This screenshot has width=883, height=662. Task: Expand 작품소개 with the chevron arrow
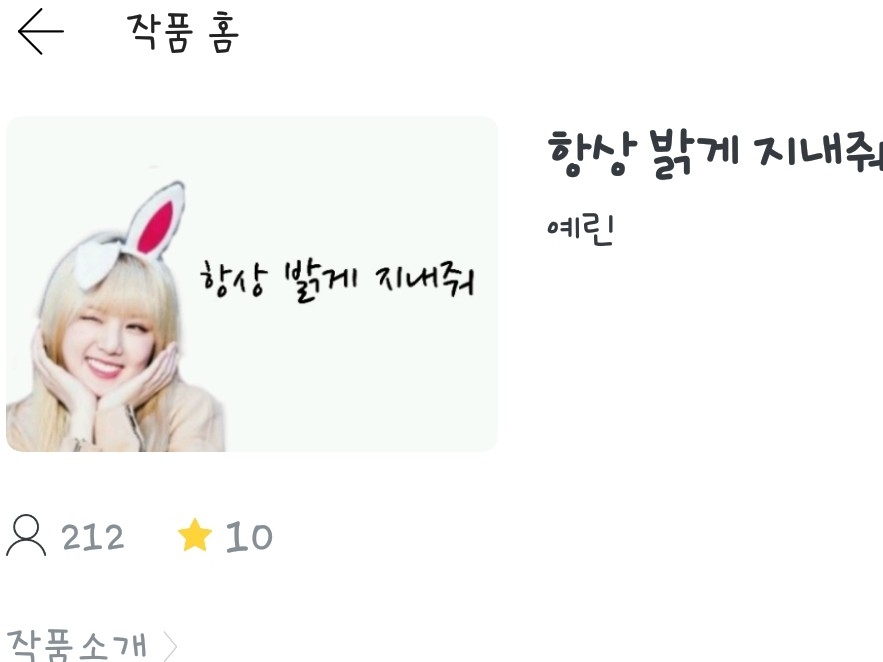pos(170,646)
